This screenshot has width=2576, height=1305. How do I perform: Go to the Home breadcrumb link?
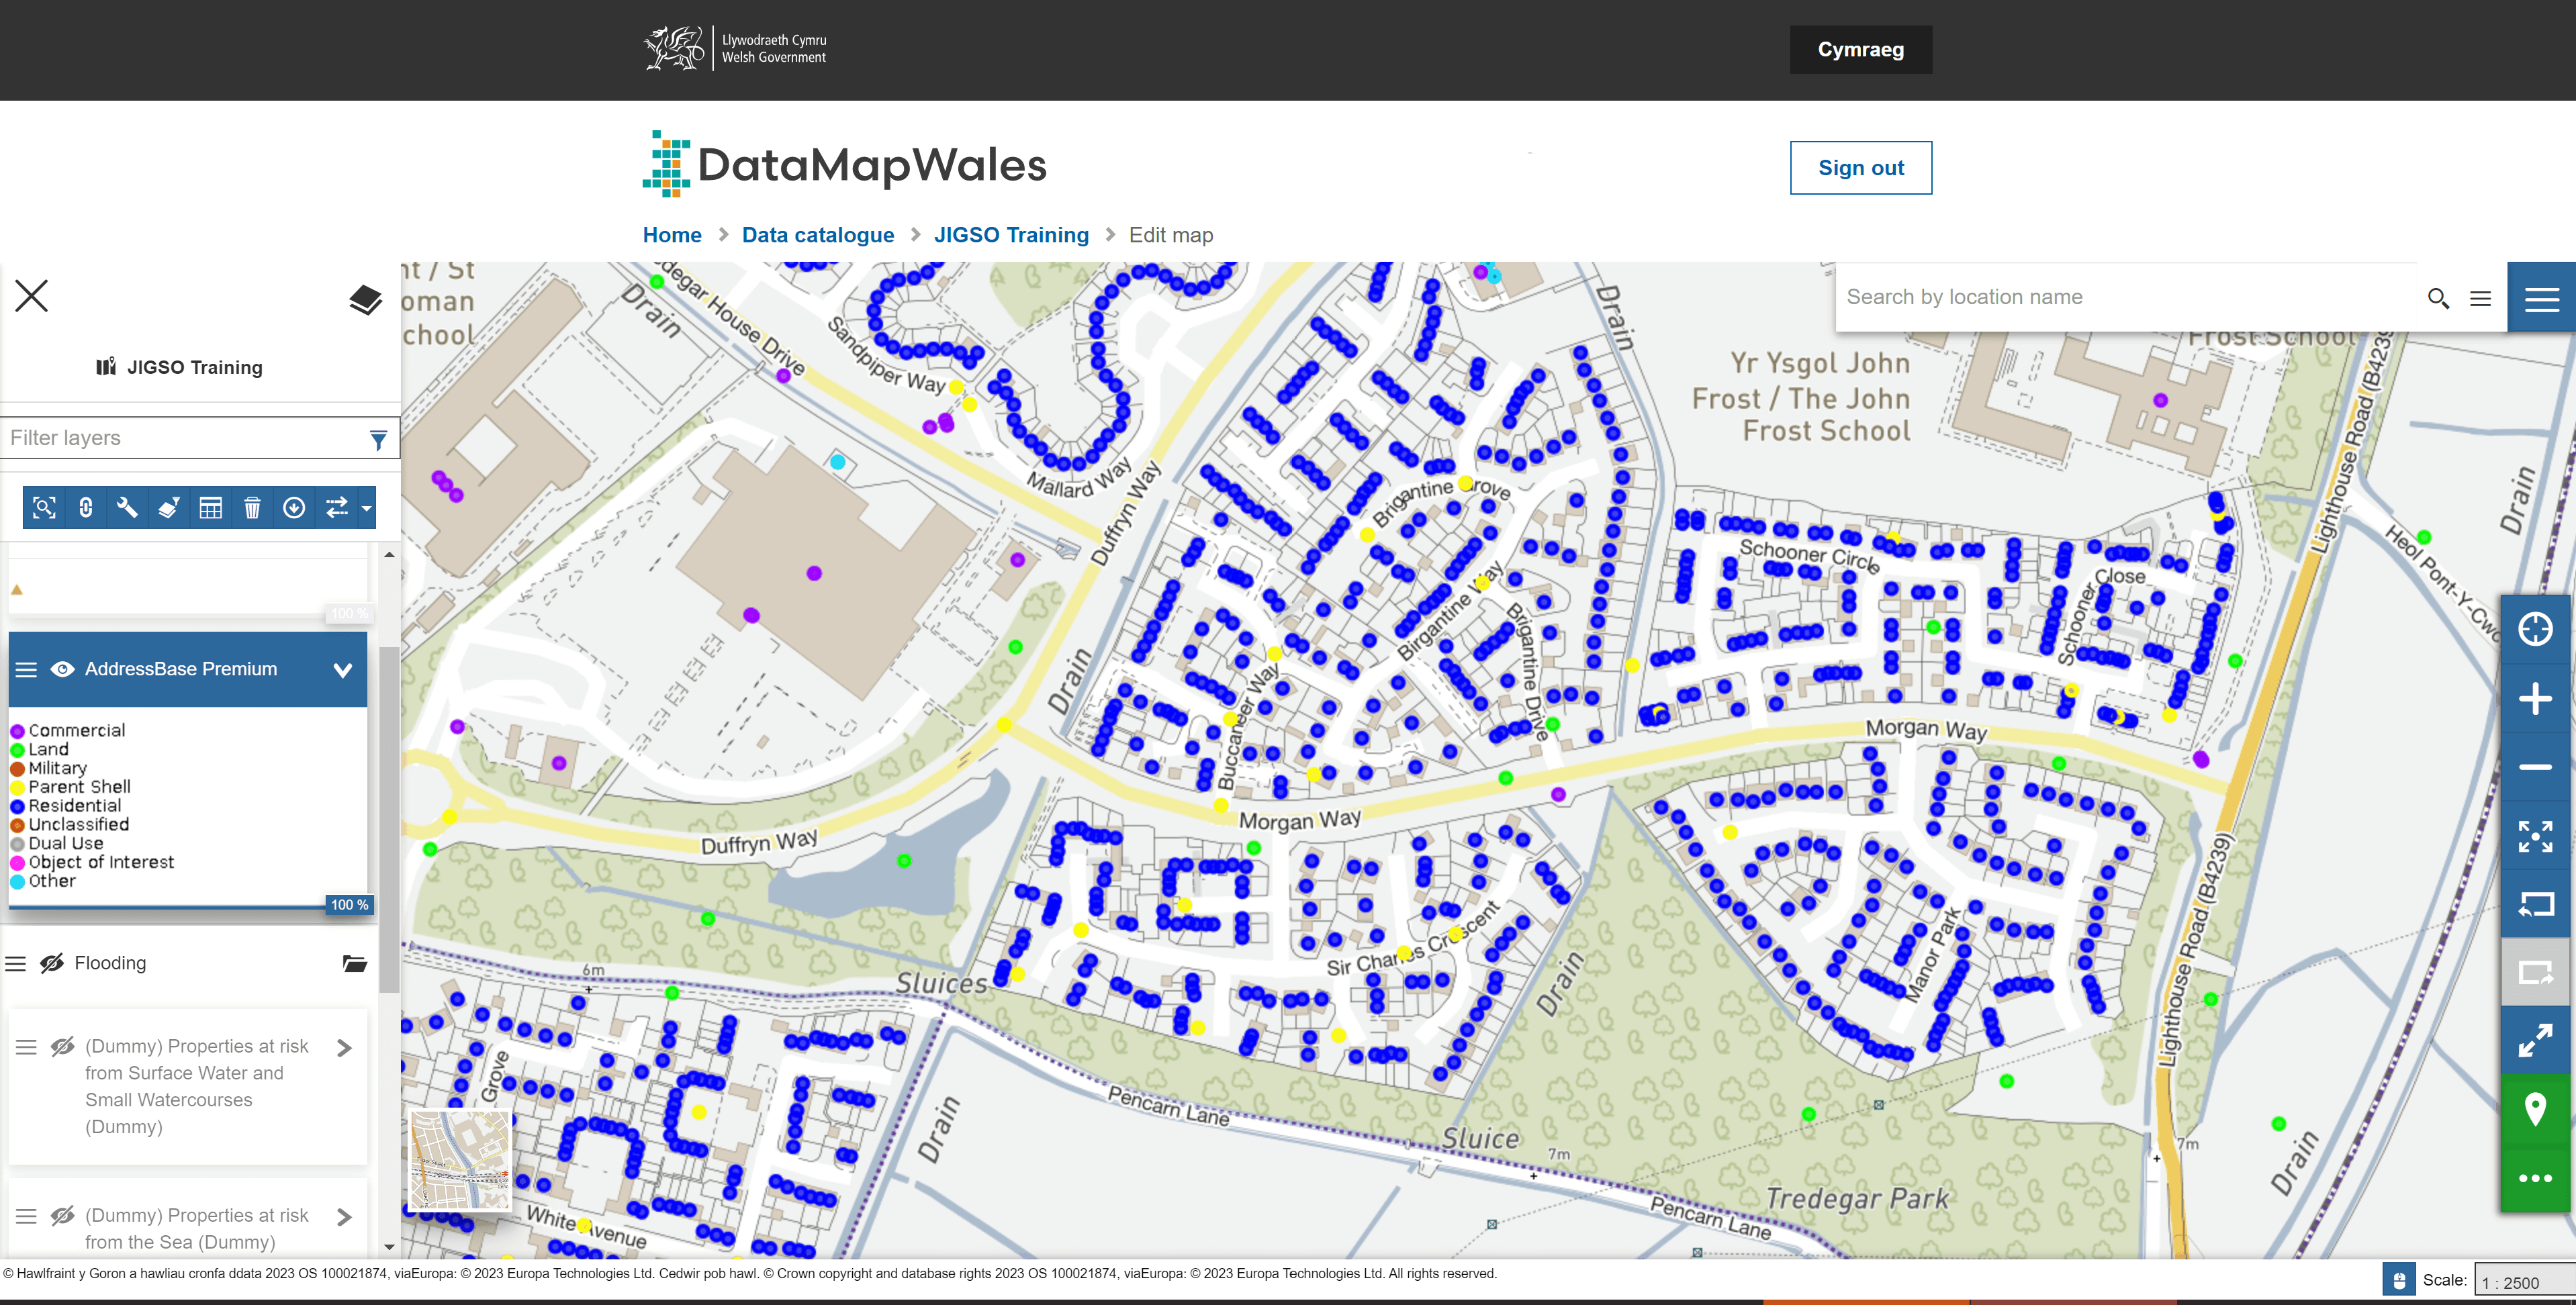pyautogui.click(x=672, y=235)
